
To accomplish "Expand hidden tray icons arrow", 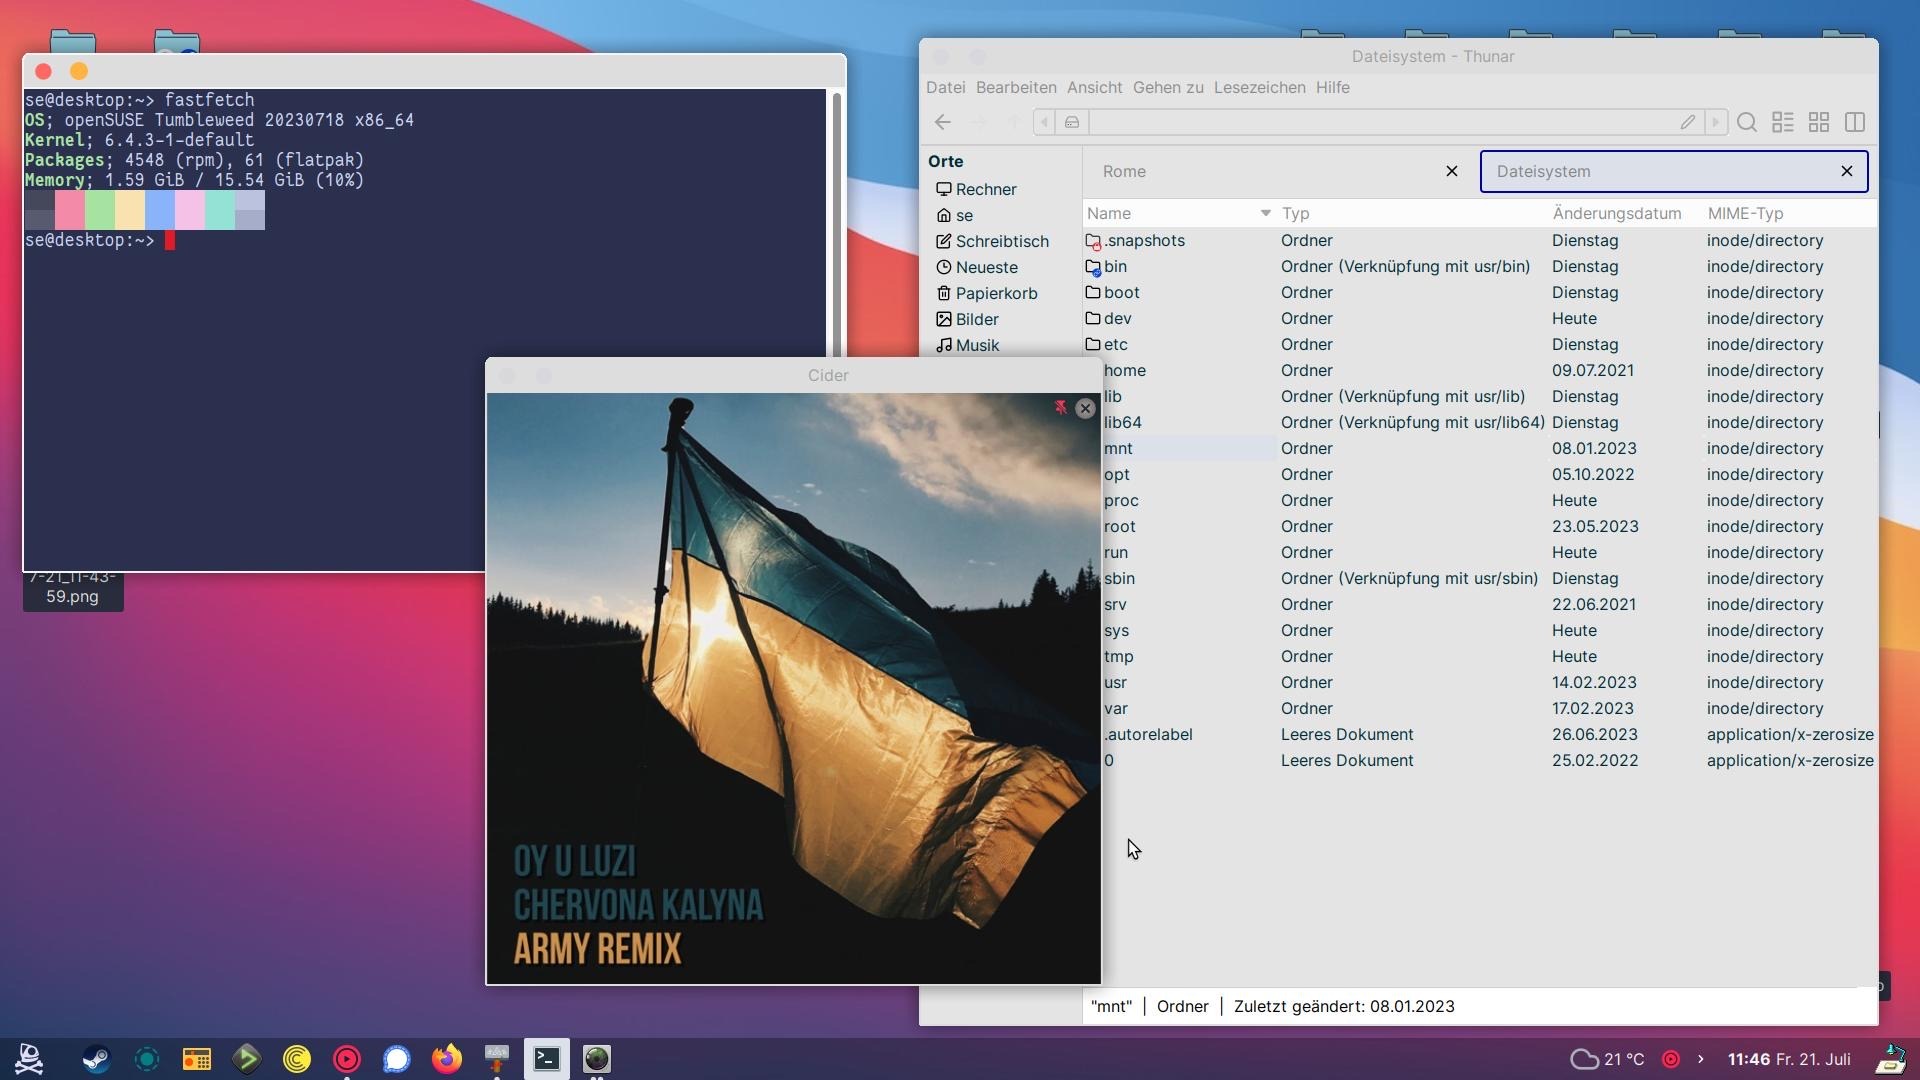I will coord(1700,1059).
